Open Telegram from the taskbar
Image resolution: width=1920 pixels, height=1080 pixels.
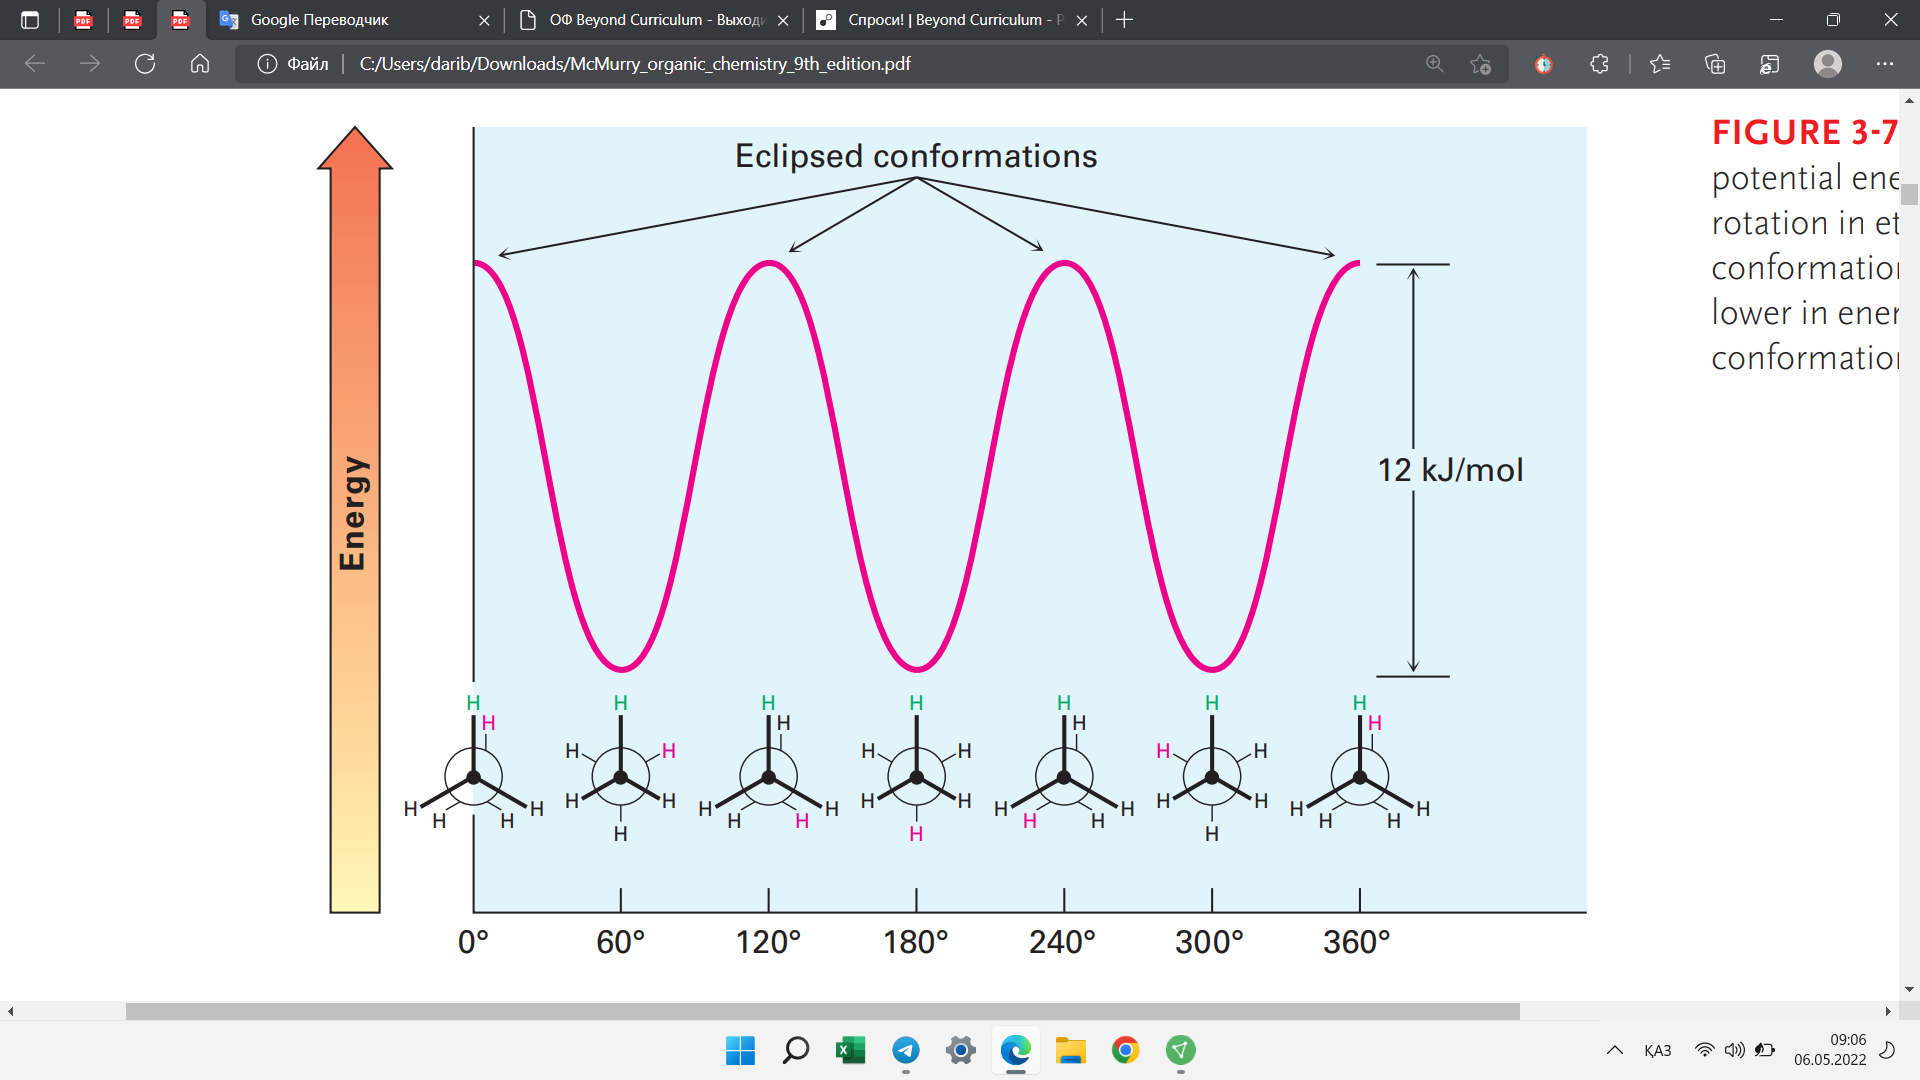click(906, 1050)
